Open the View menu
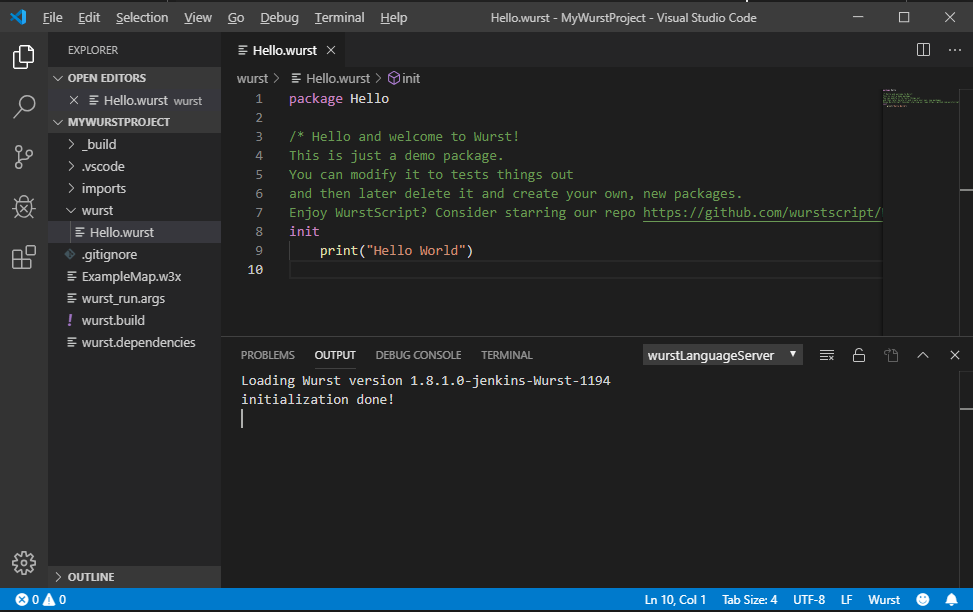 (x=197, y=17)
